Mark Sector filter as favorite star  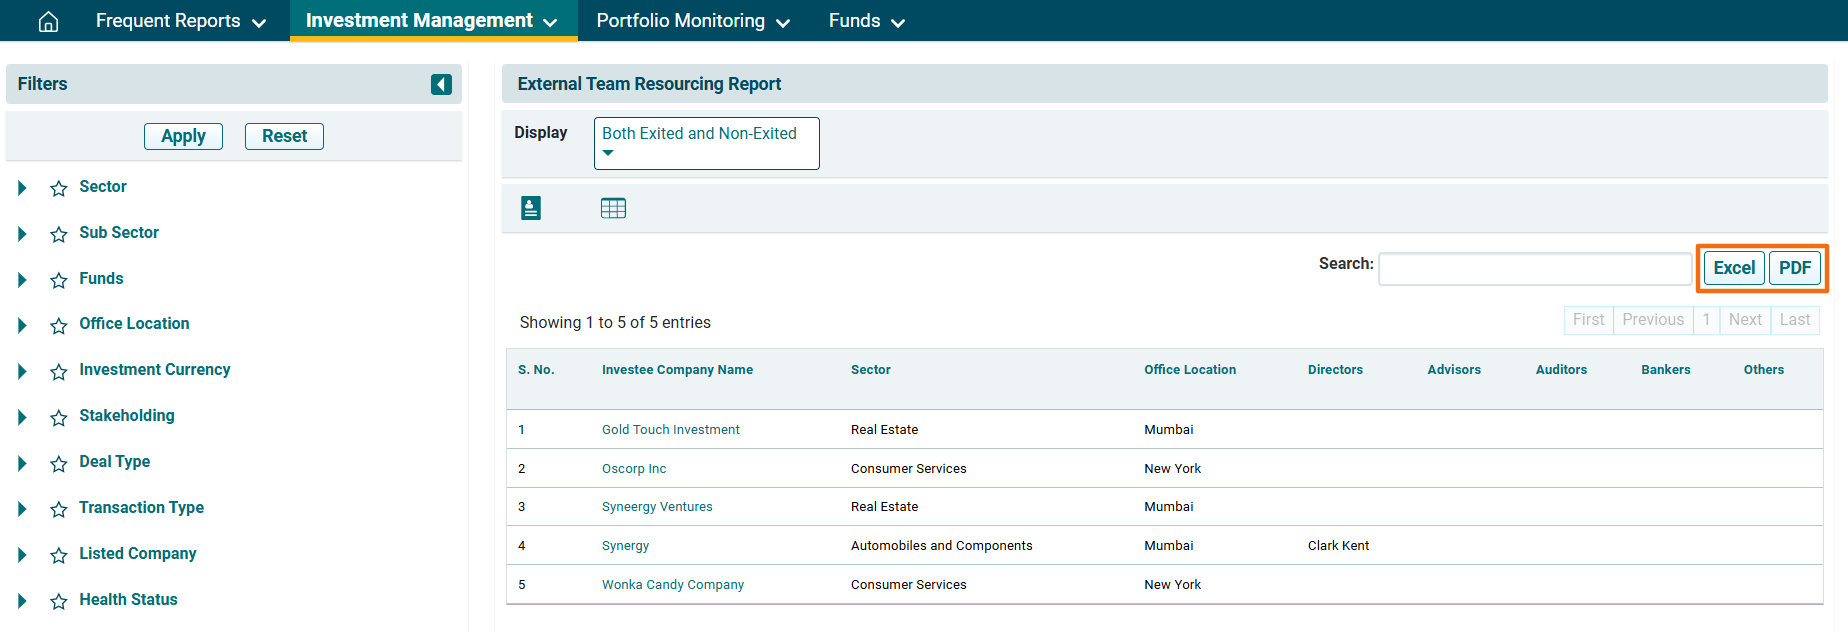tap(59, 188)
